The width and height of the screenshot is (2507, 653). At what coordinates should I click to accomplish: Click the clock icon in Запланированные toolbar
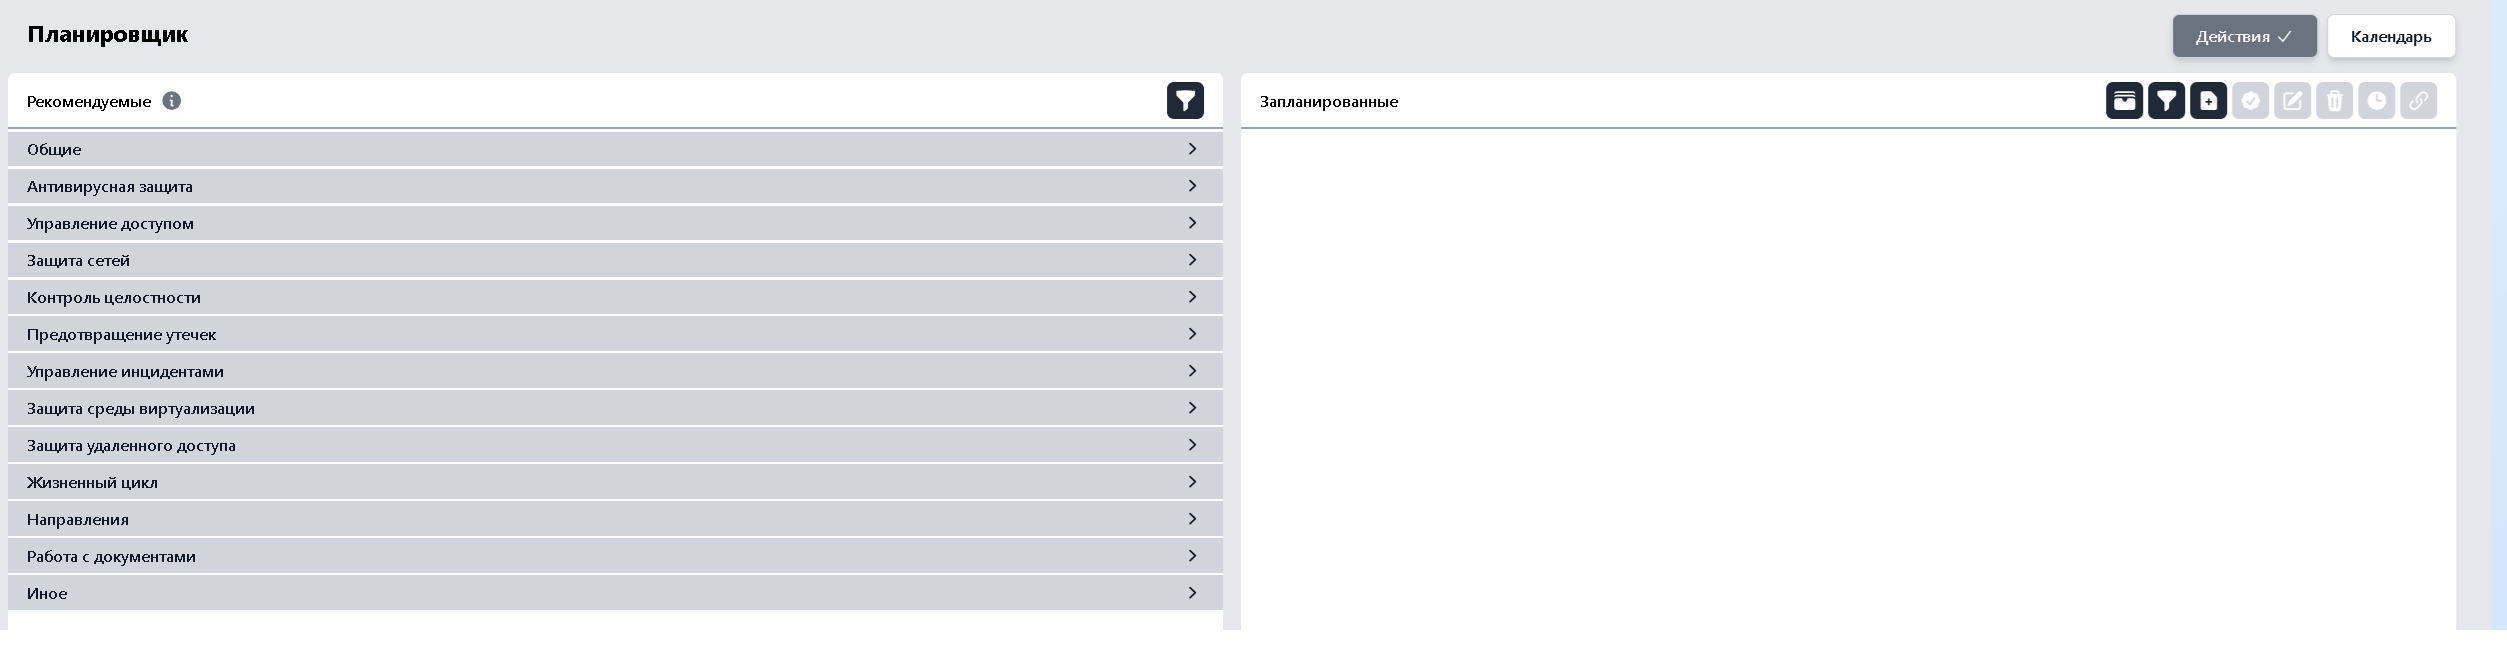[x=2376, y=101]
